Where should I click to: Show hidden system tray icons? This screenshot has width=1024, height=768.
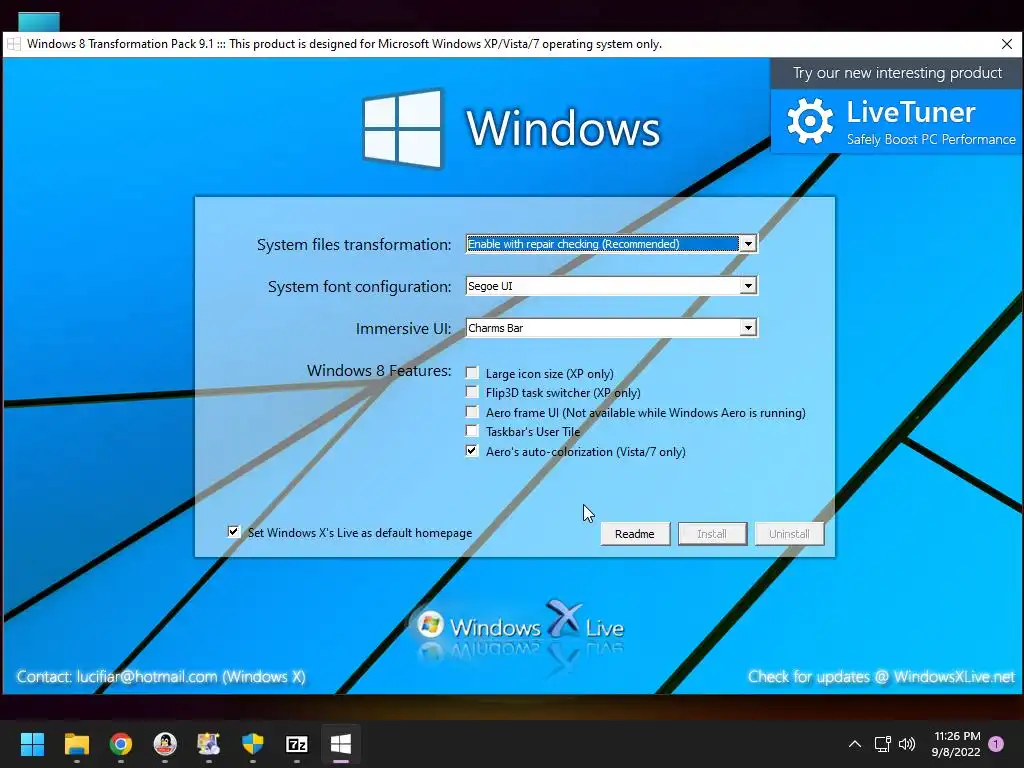[854, 744]
